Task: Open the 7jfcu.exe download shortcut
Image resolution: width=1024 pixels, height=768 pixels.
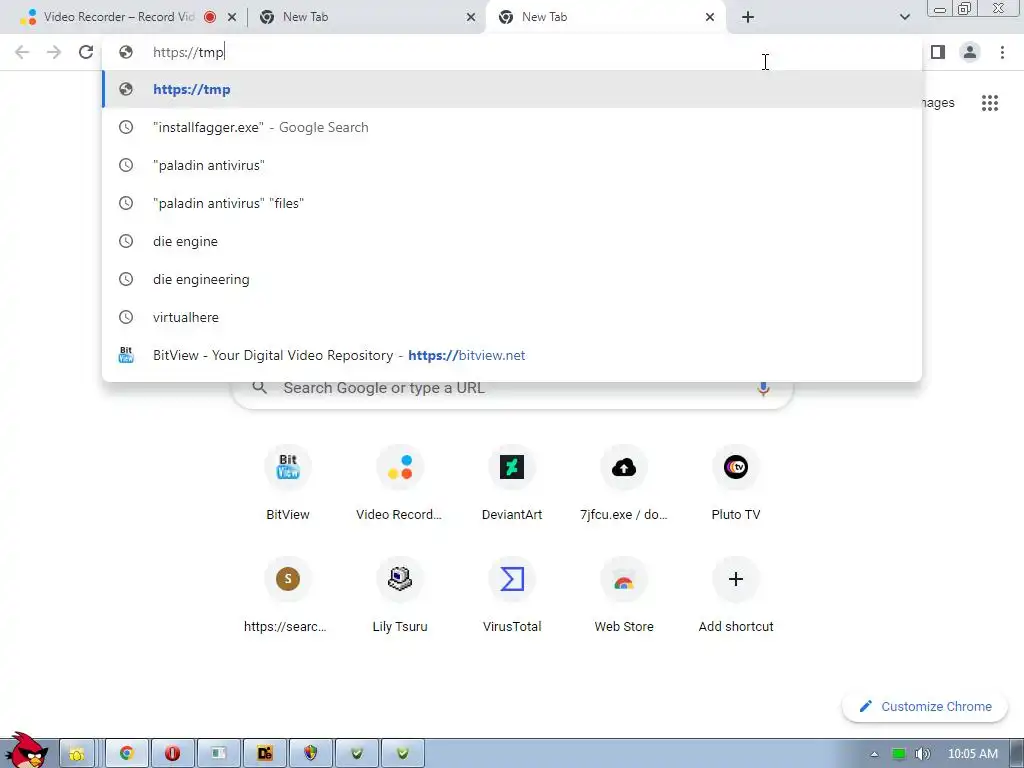Action: [624, 483]
